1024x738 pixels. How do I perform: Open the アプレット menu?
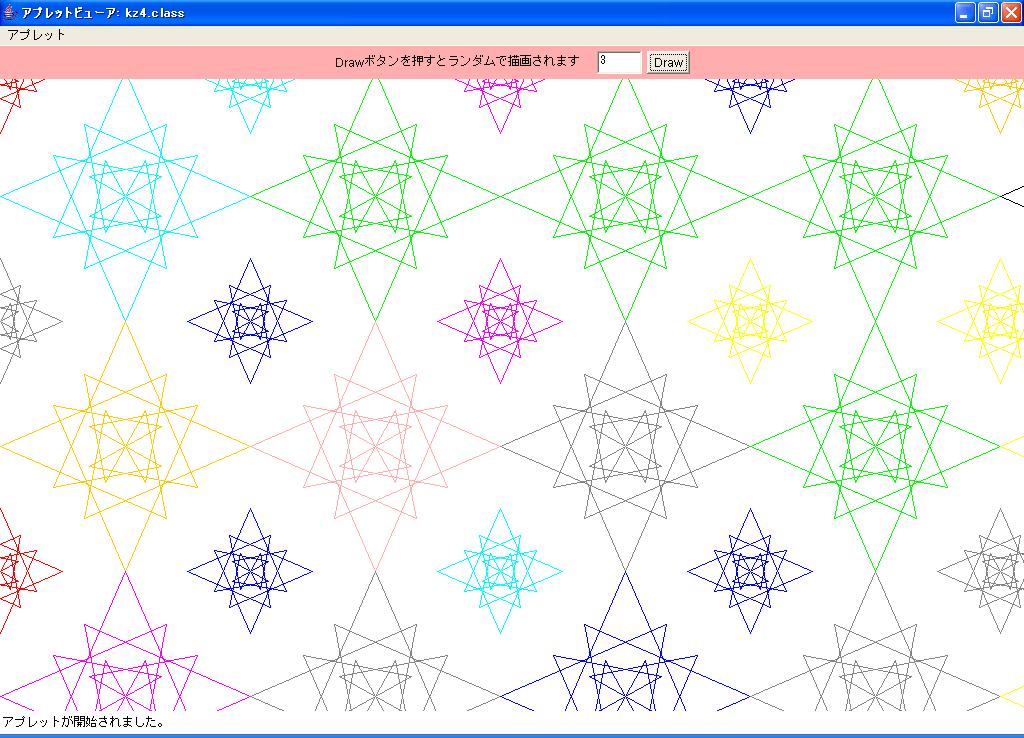click(36, 34)
